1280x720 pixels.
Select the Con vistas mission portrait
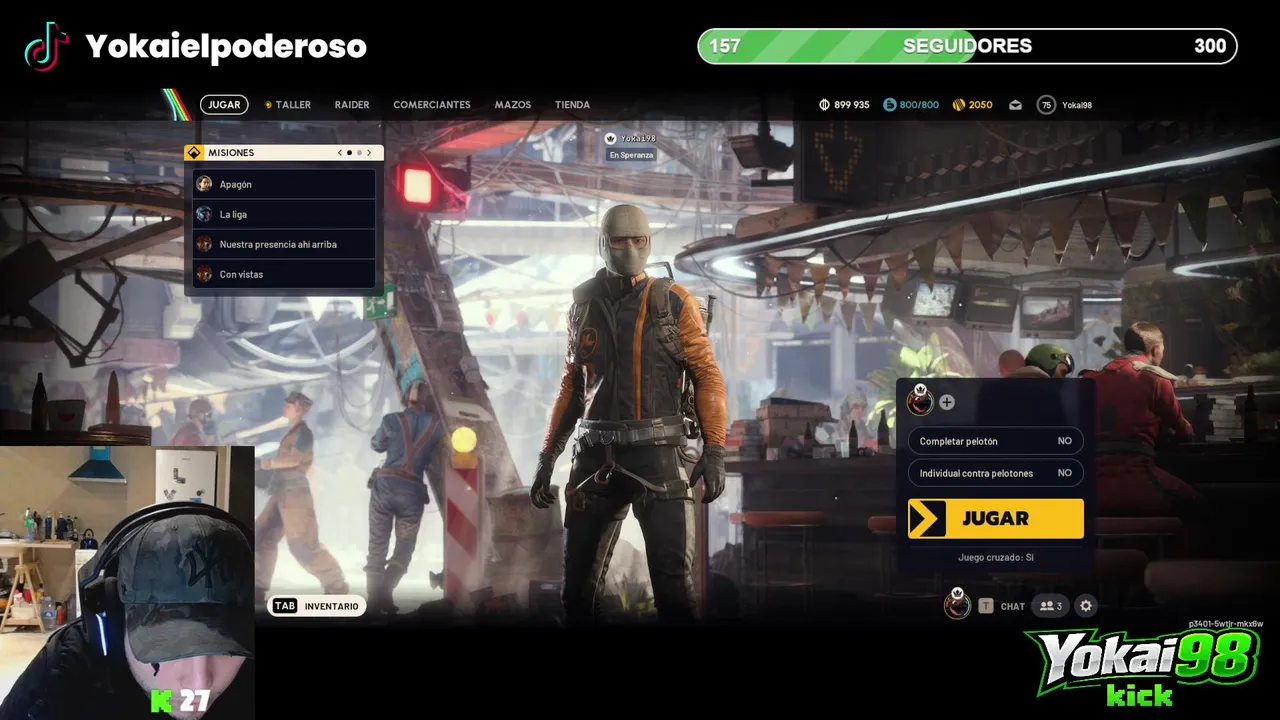point(204,274)
